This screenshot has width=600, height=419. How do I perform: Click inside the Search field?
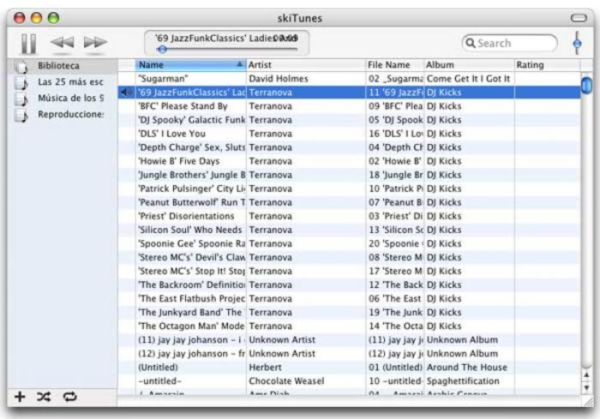510,43
